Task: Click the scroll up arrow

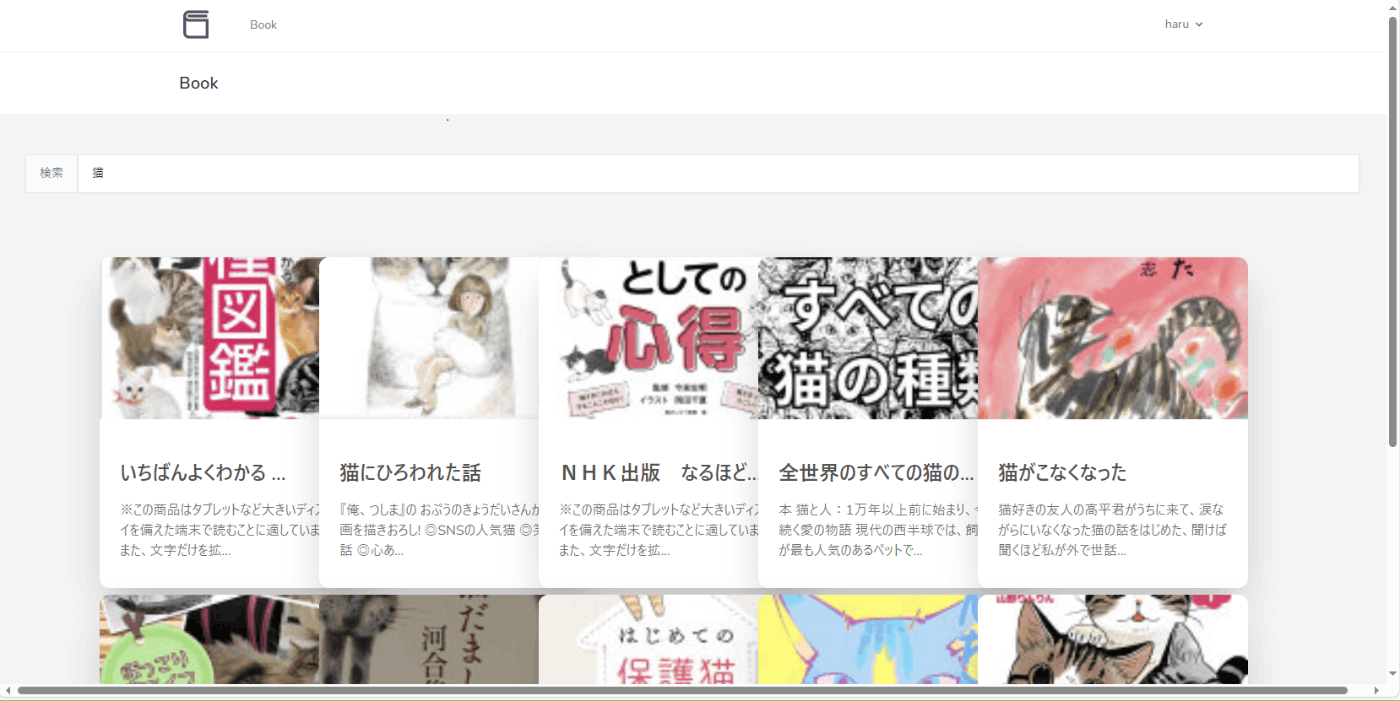Action: click(x=1393, y=7)
